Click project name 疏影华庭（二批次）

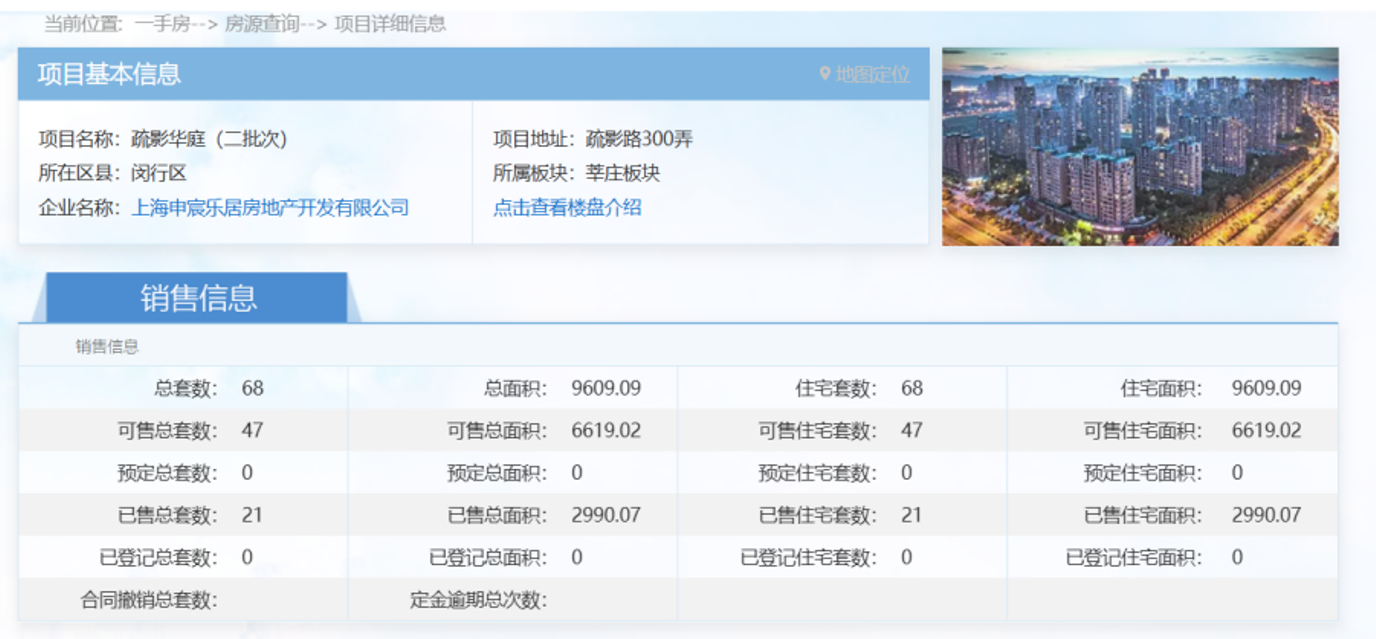coord(209,139)
